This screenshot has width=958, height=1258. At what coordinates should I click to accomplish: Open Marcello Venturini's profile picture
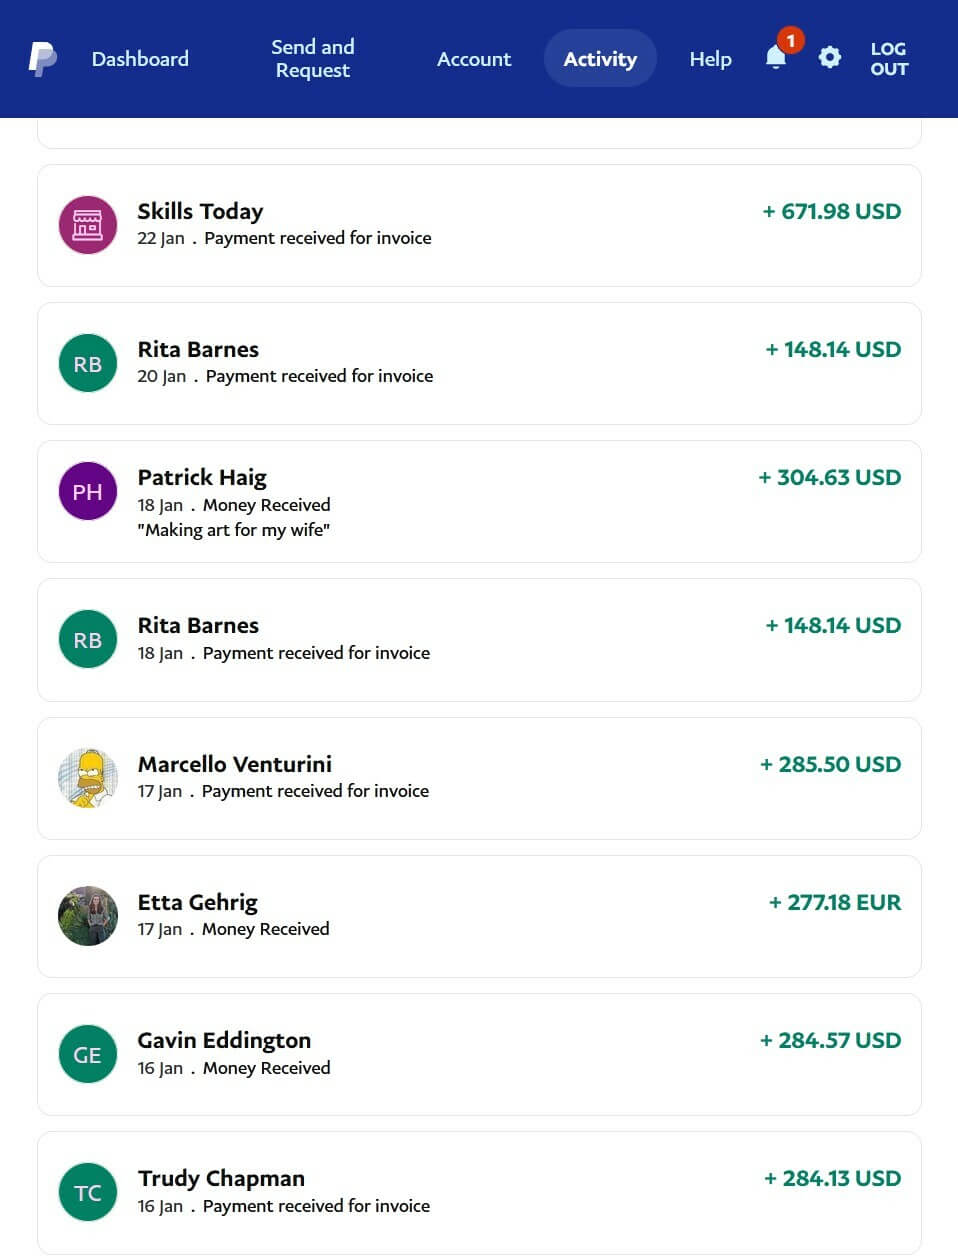(x=88, y=778)
